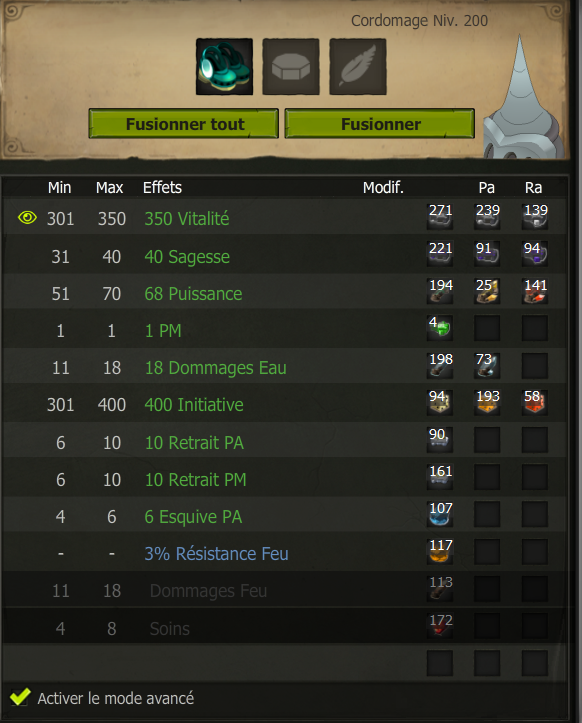Click the Fusionner button
Screen dimensions: 582x723
coord(380,124)
